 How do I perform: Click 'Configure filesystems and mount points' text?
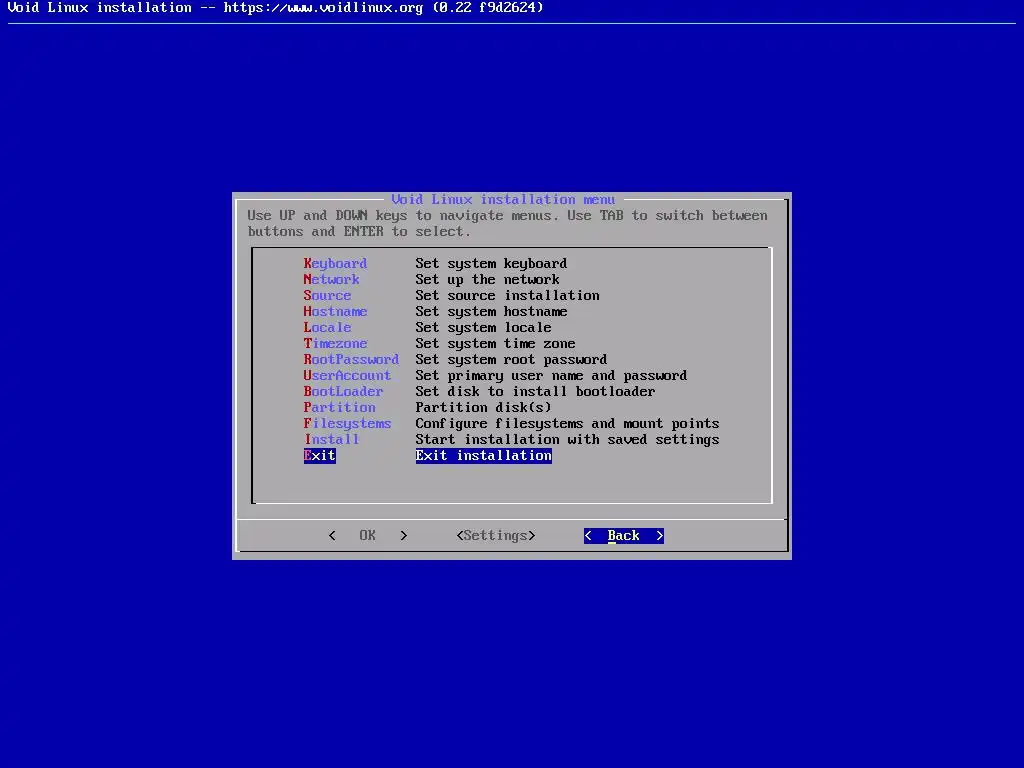(x=568, y=423)
